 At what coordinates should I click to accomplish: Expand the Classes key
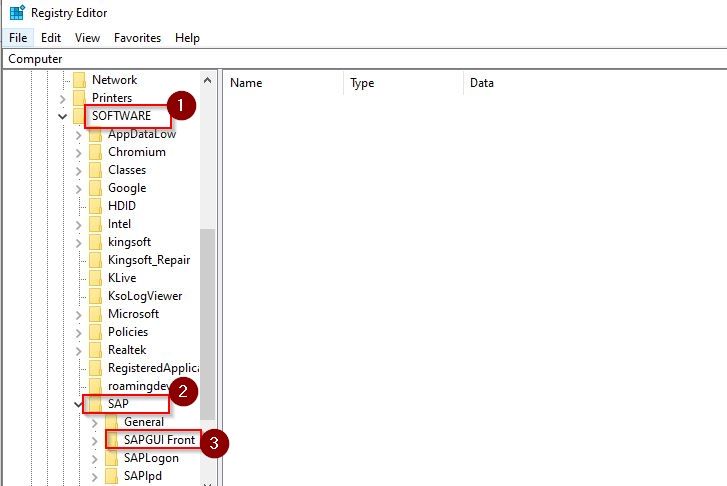[x=78, y=171]
